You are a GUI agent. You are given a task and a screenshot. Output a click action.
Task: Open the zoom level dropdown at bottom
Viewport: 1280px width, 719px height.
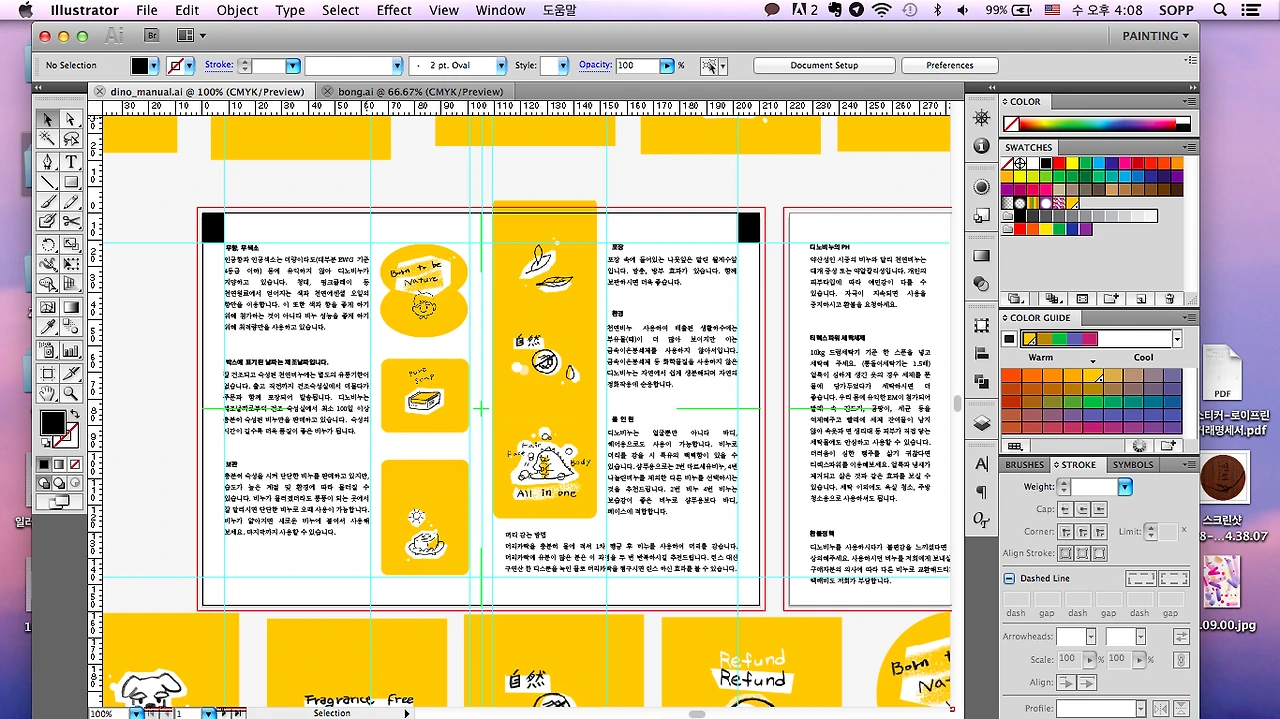pos(137,713)
